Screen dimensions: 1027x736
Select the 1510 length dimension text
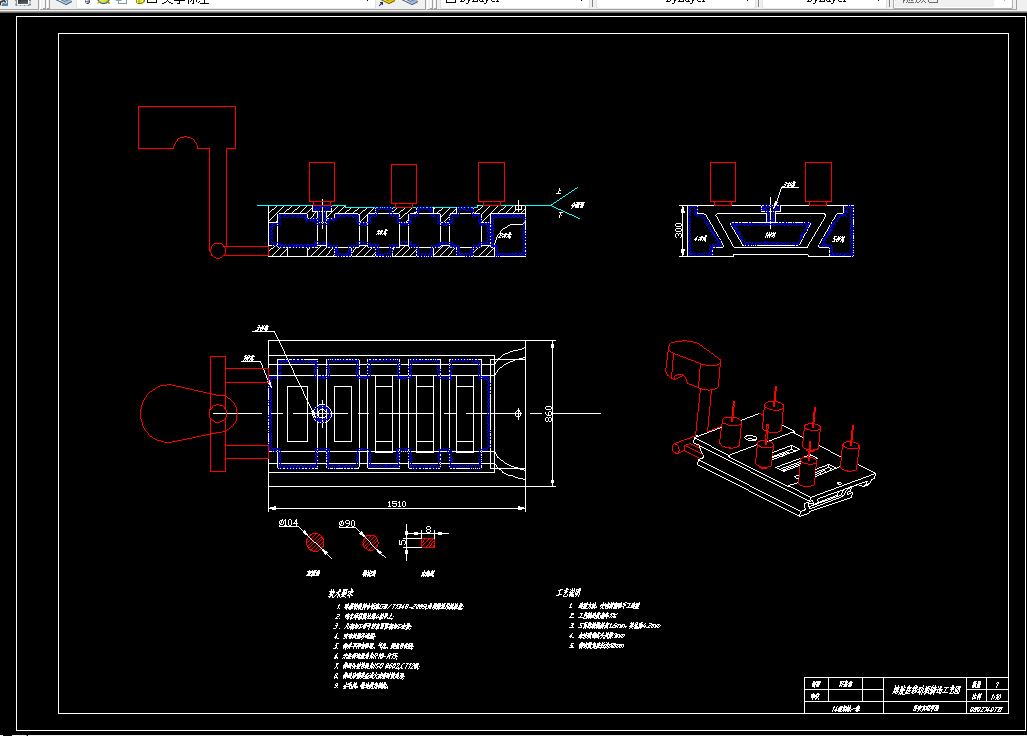pos(396,504)
